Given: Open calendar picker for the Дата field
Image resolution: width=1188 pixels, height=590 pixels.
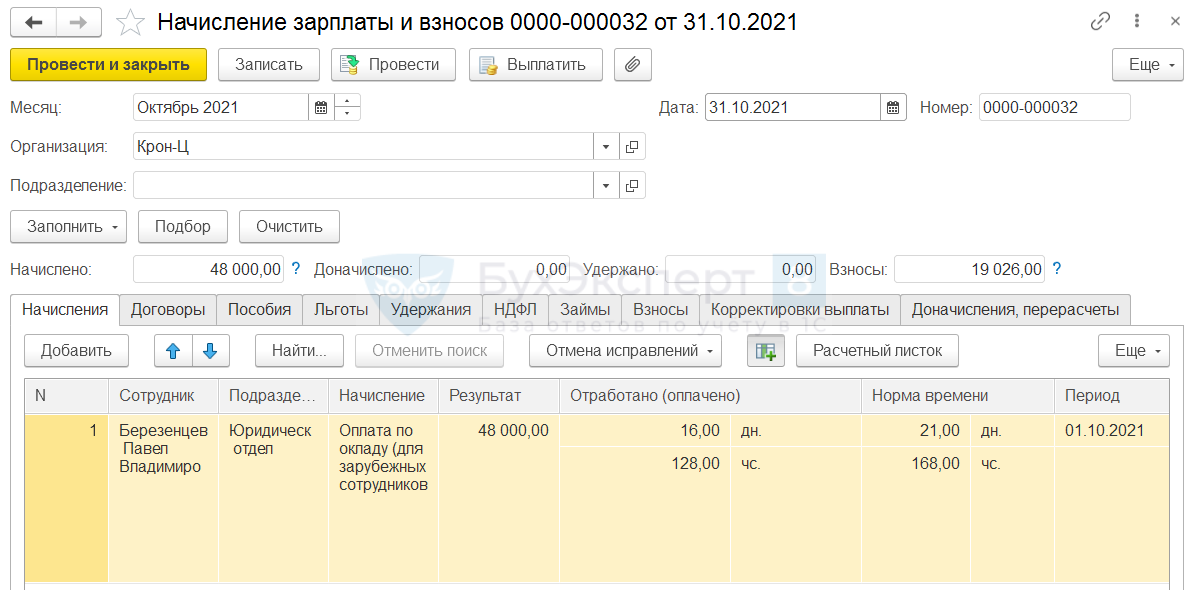Looking at the screenshot, I should pos(893,107).
